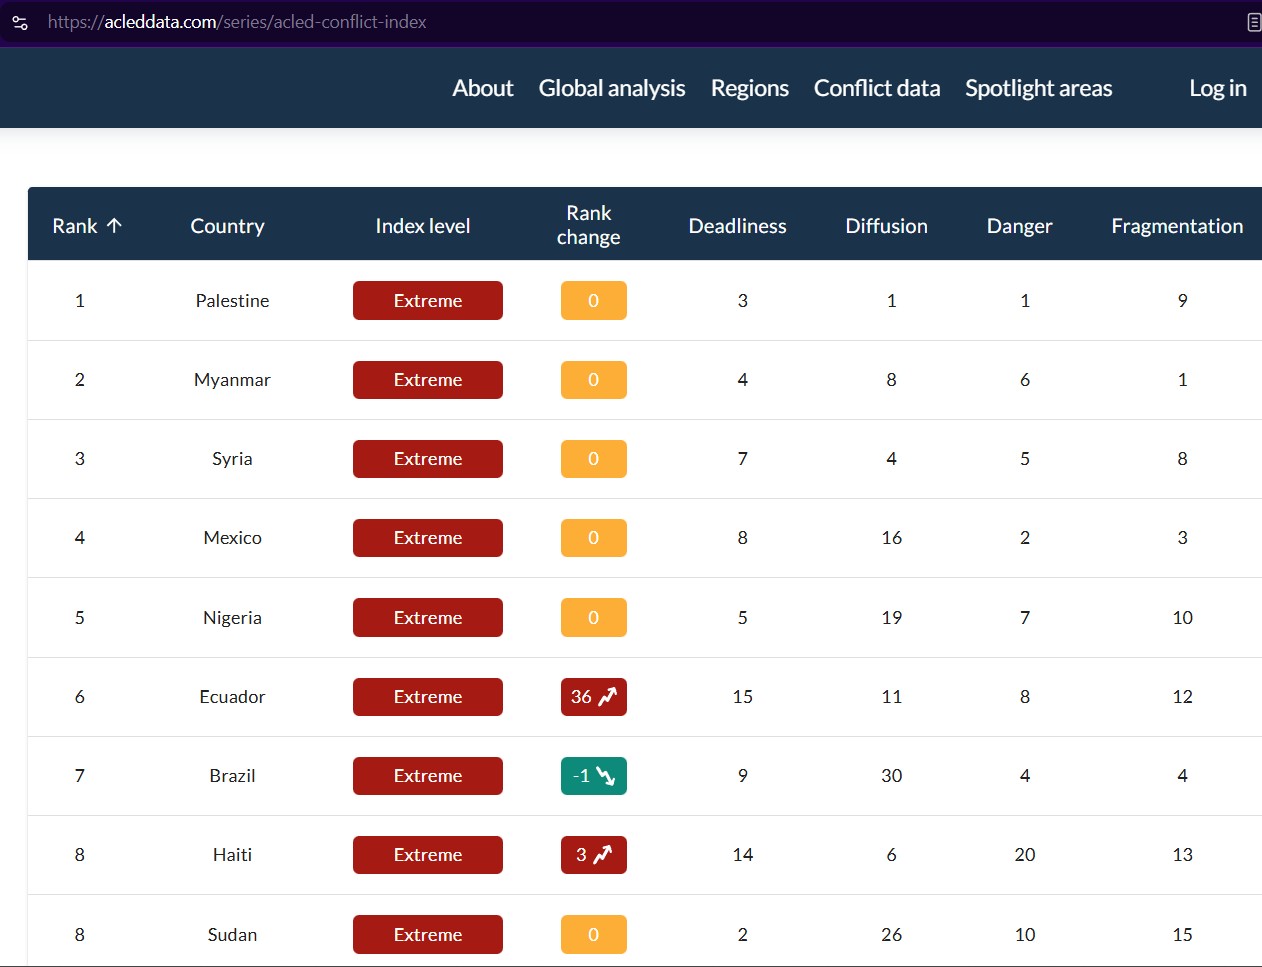Viewport: 1262px width, 967px height.
Task: Click the Palestine country cell
Action: 232,301
